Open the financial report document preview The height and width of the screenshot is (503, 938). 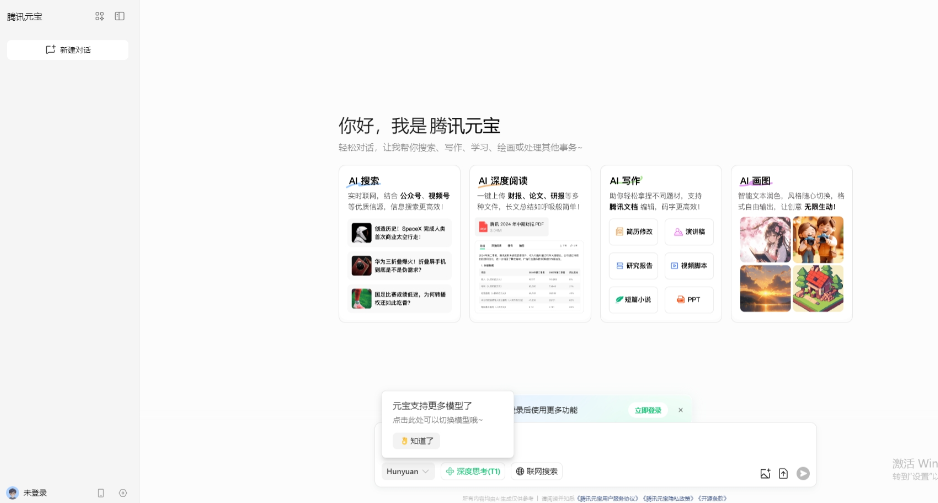point(530,276)
